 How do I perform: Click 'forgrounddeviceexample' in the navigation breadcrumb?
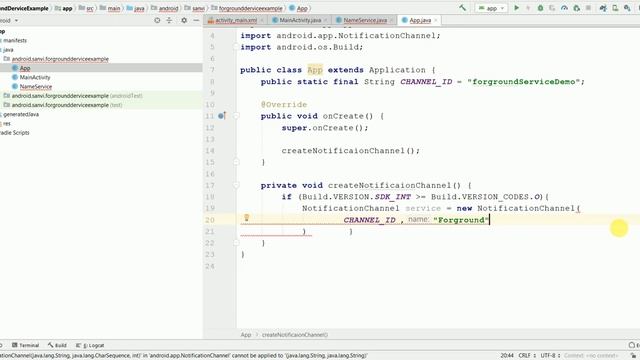251,8
